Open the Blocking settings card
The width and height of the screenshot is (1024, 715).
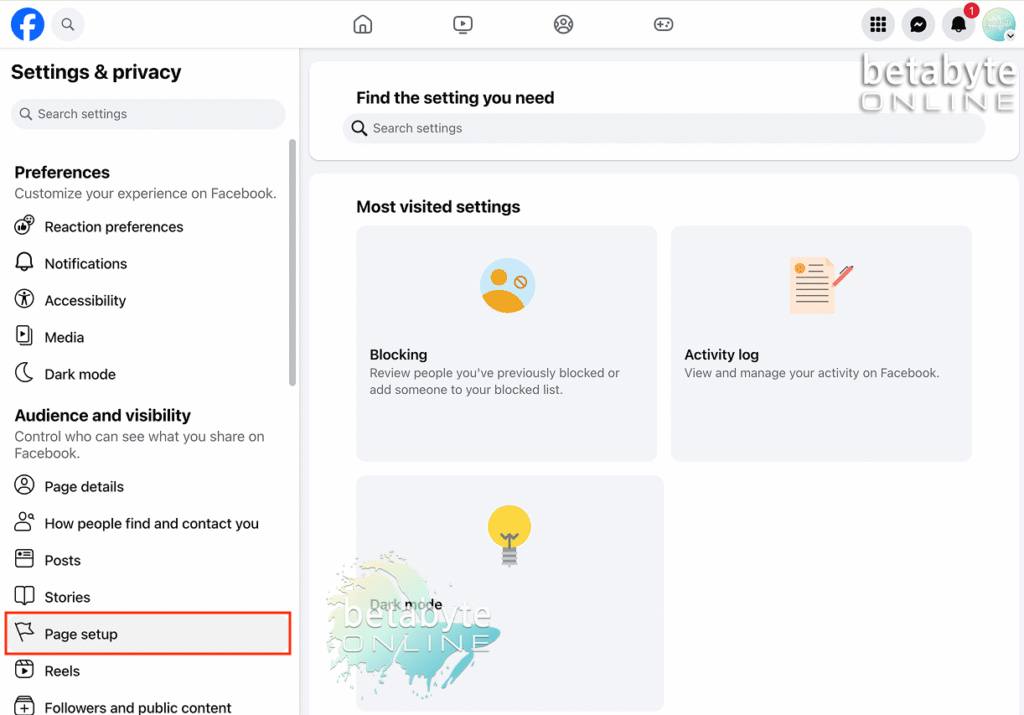click(x=506, y=343)
